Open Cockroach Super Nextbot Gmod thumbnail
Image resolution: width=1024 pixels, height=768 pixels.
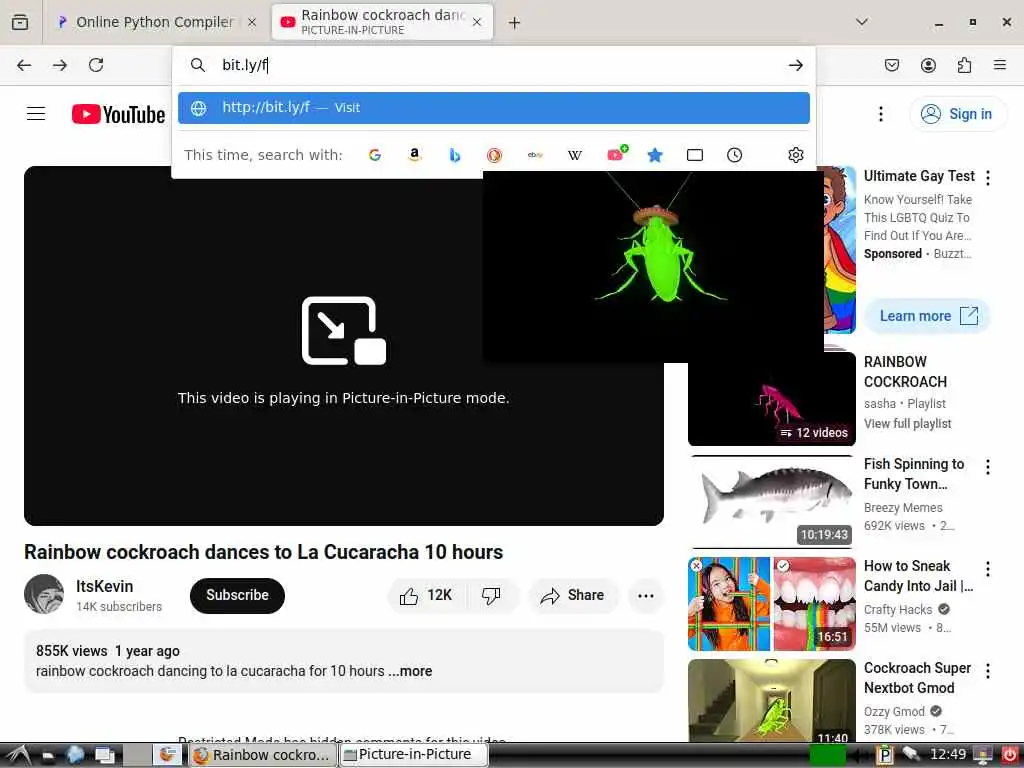point(771,700)
